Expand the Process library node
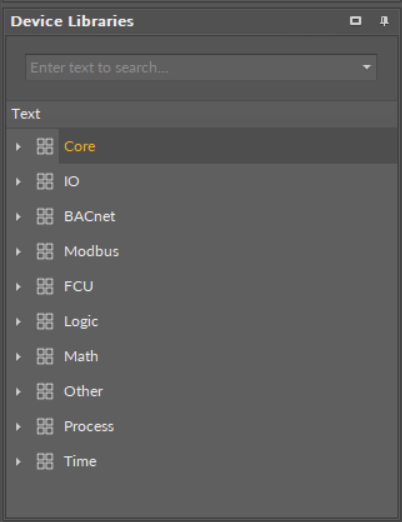This screenshot has height=522, width=402. click(18, 427)
